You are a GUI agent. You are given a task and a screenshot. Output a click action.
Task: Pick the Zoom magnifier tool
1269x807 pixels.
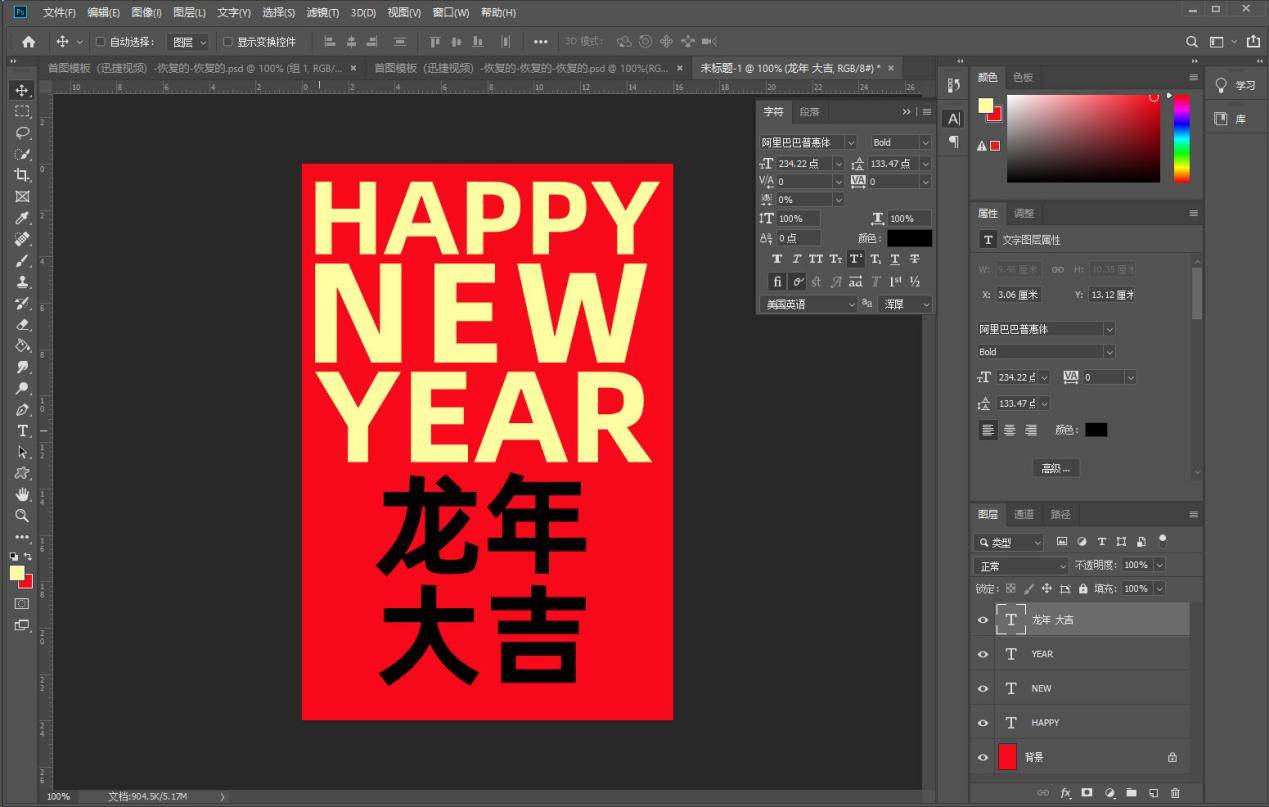coord(22,516)
